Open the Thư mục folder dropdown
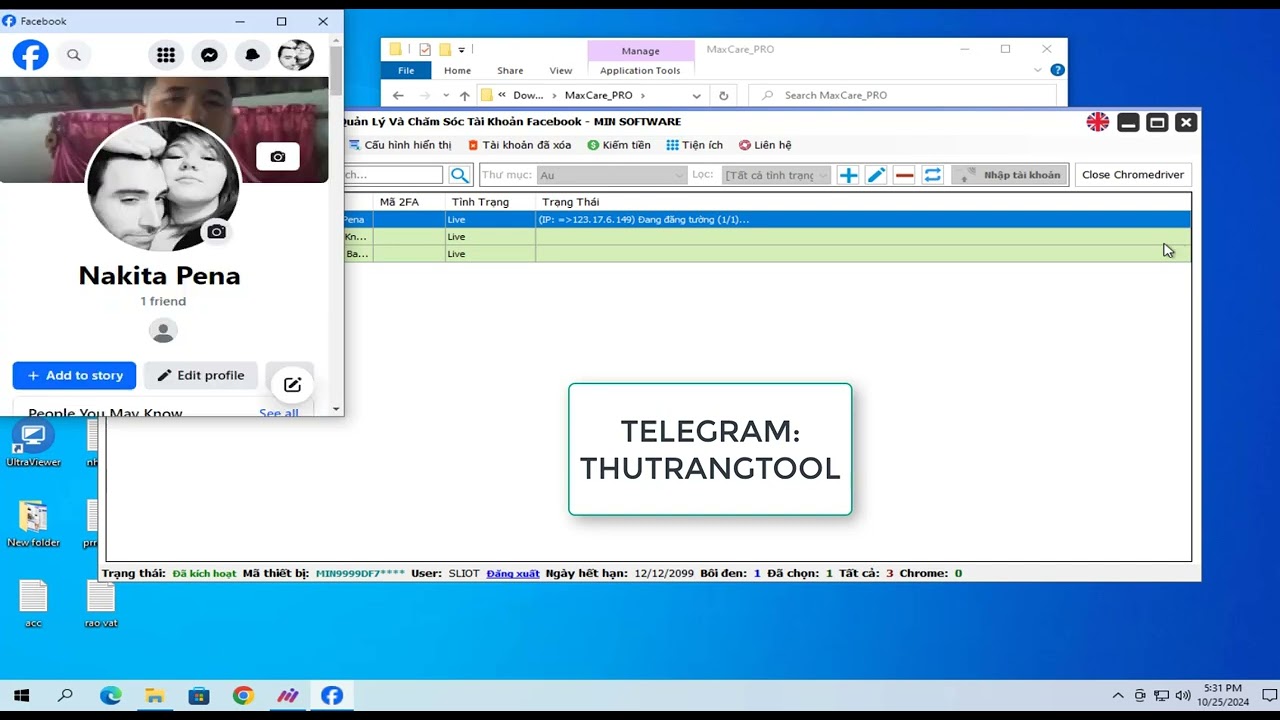Viewport: 1280px width, 720px height. click(x=611, y=175)
